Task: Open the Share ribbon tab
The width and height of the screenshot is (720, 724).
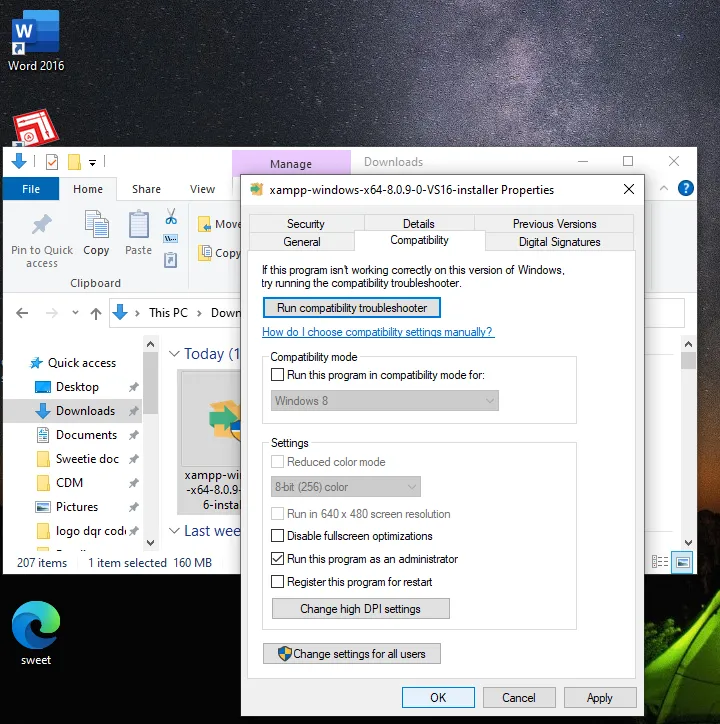Action: [146, 189]
